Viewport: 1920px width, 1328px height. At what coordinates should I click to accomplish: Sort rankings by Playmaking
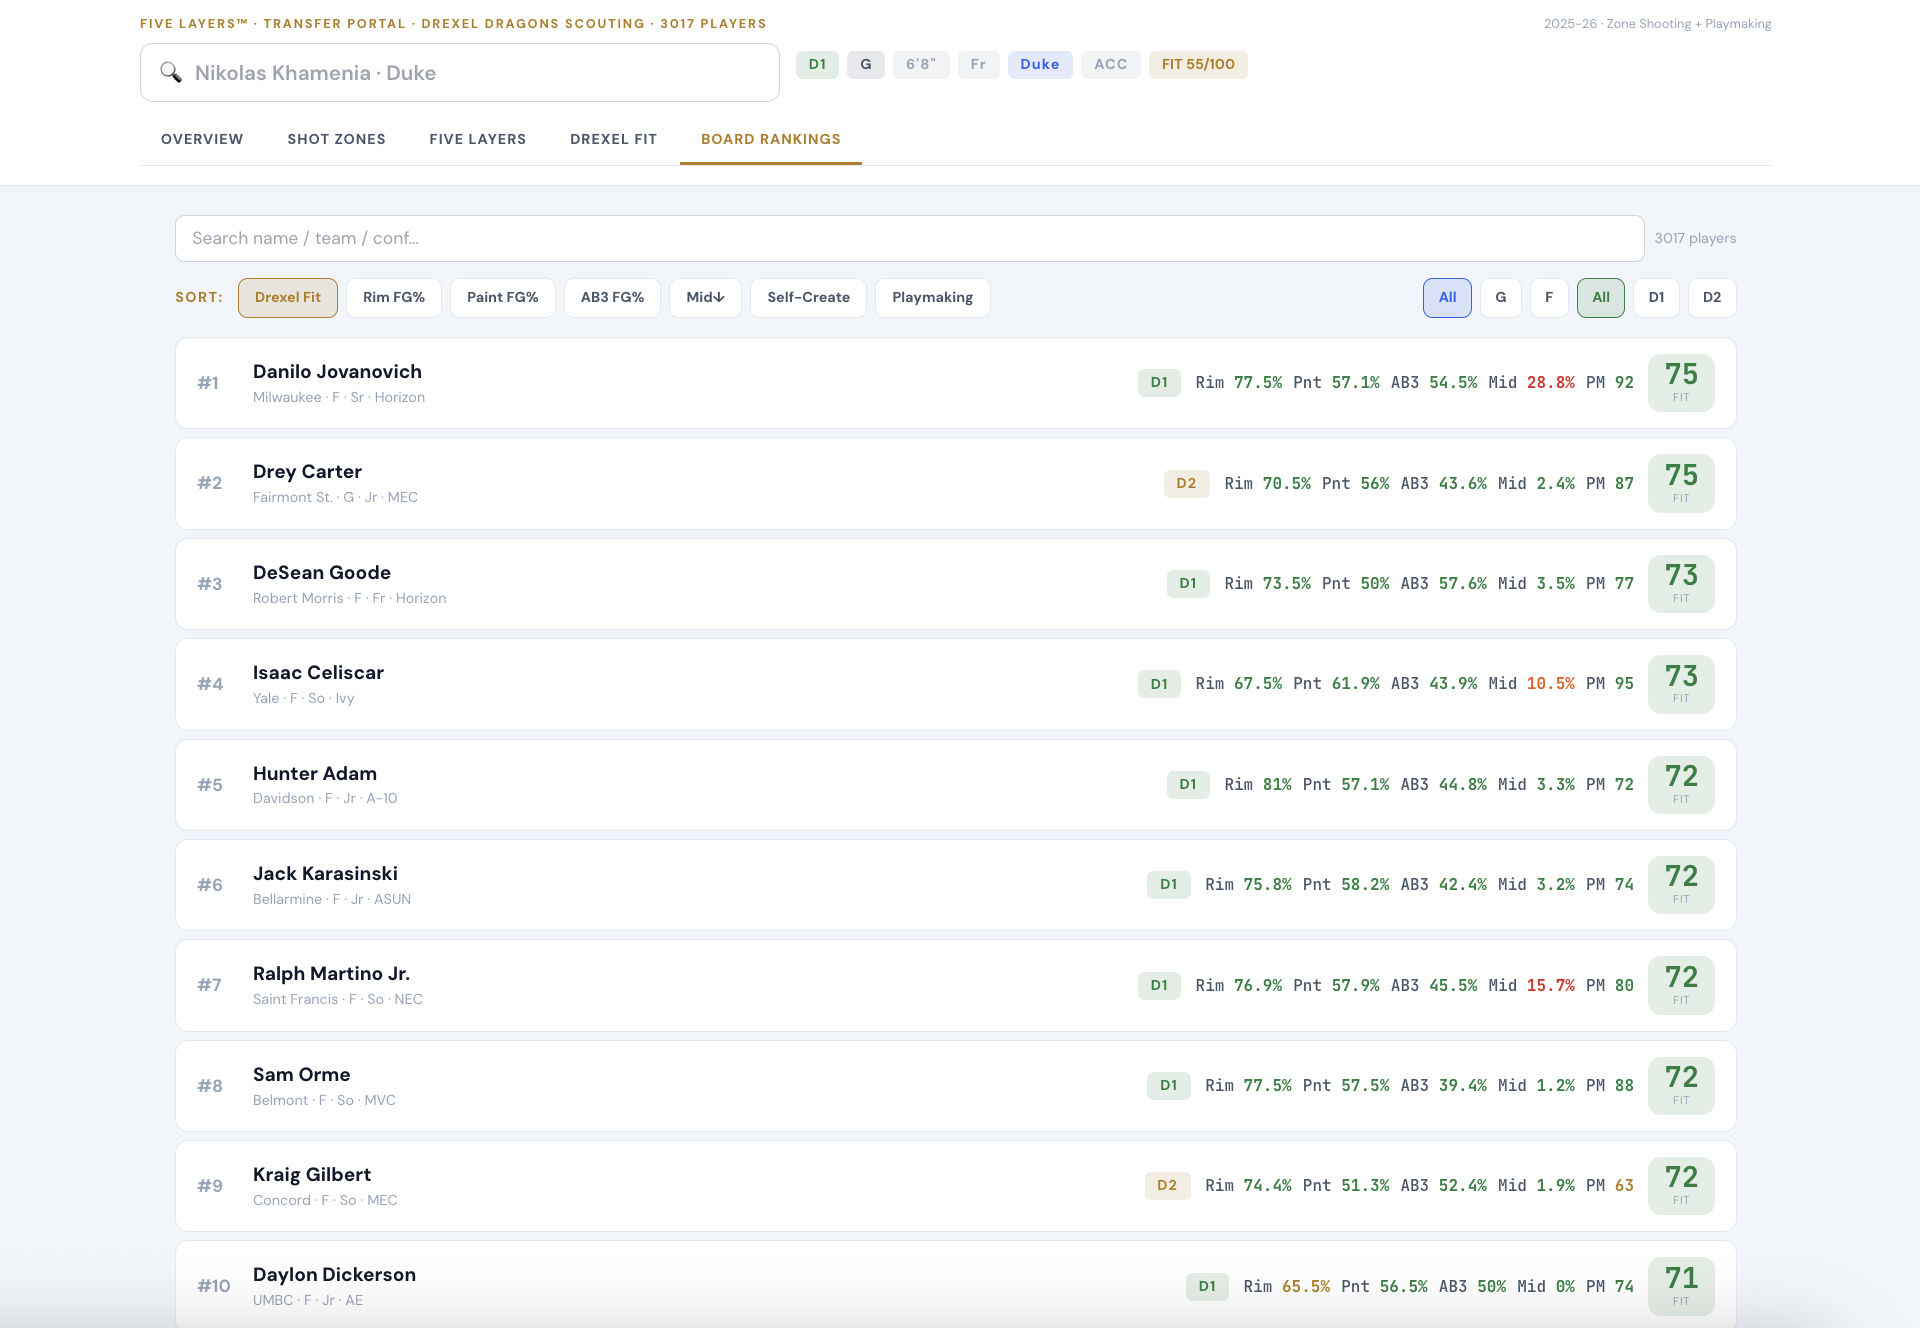[x=933, y=298]
